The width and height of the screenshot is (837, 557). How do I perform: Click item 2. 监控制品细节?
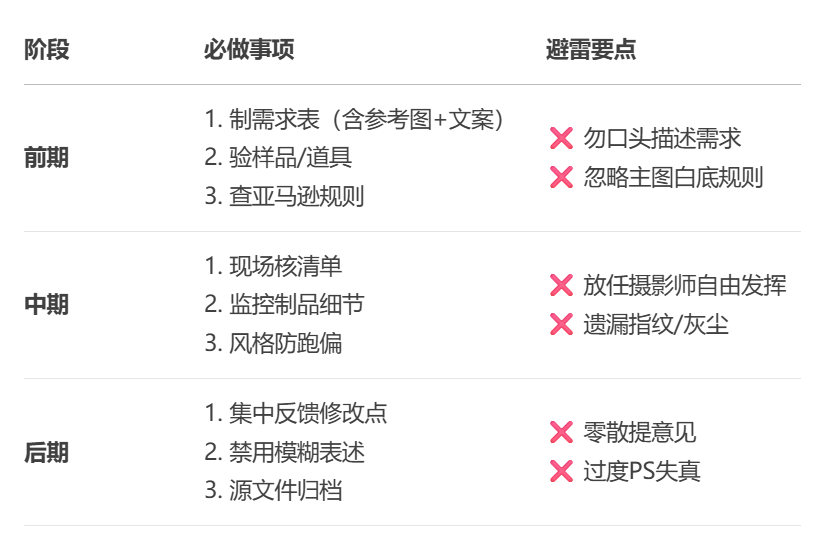[284, 304]
